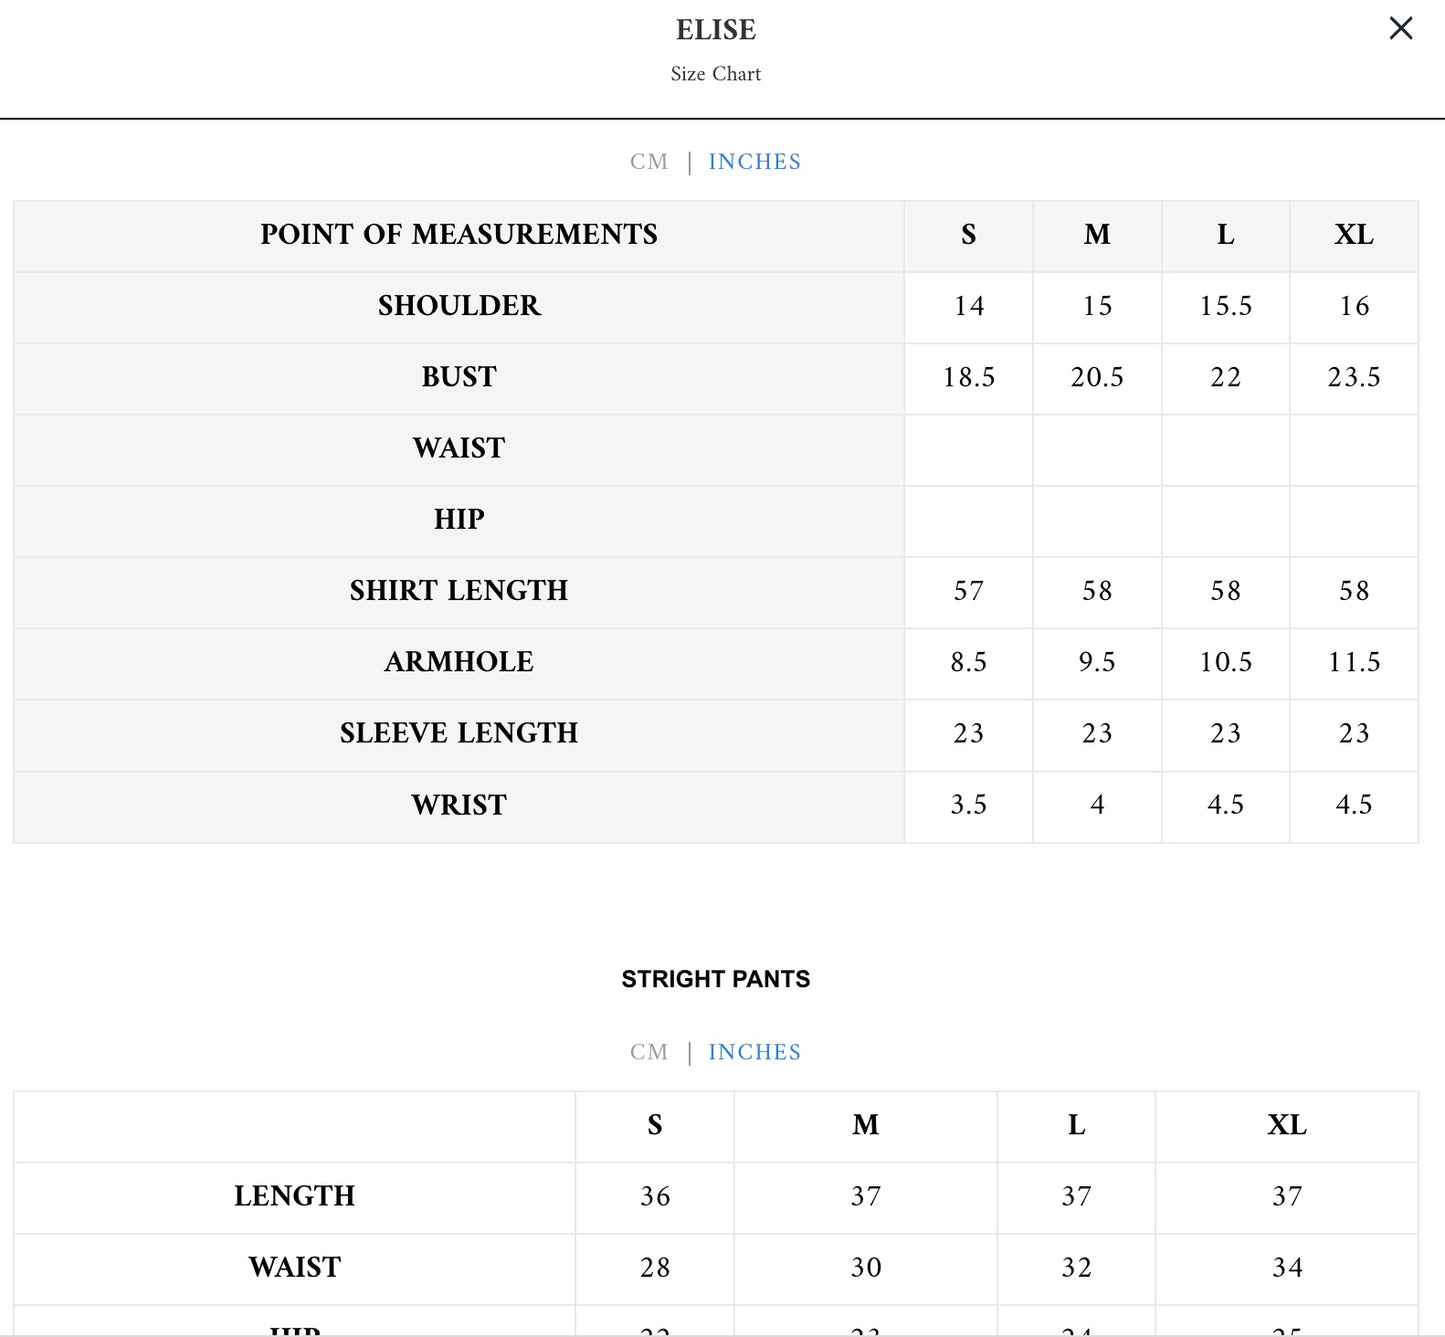Select the 18.5 bust measurement cell
This screenshot has width=1445, height=1337.
(x=968, y=377)
